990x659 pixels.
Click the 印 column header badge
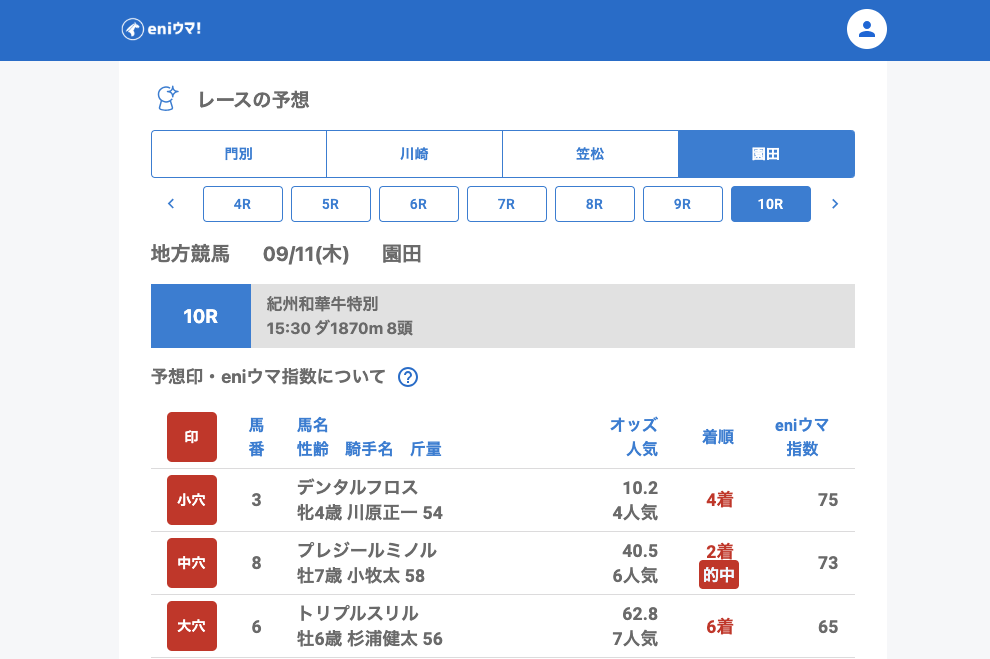192,437
